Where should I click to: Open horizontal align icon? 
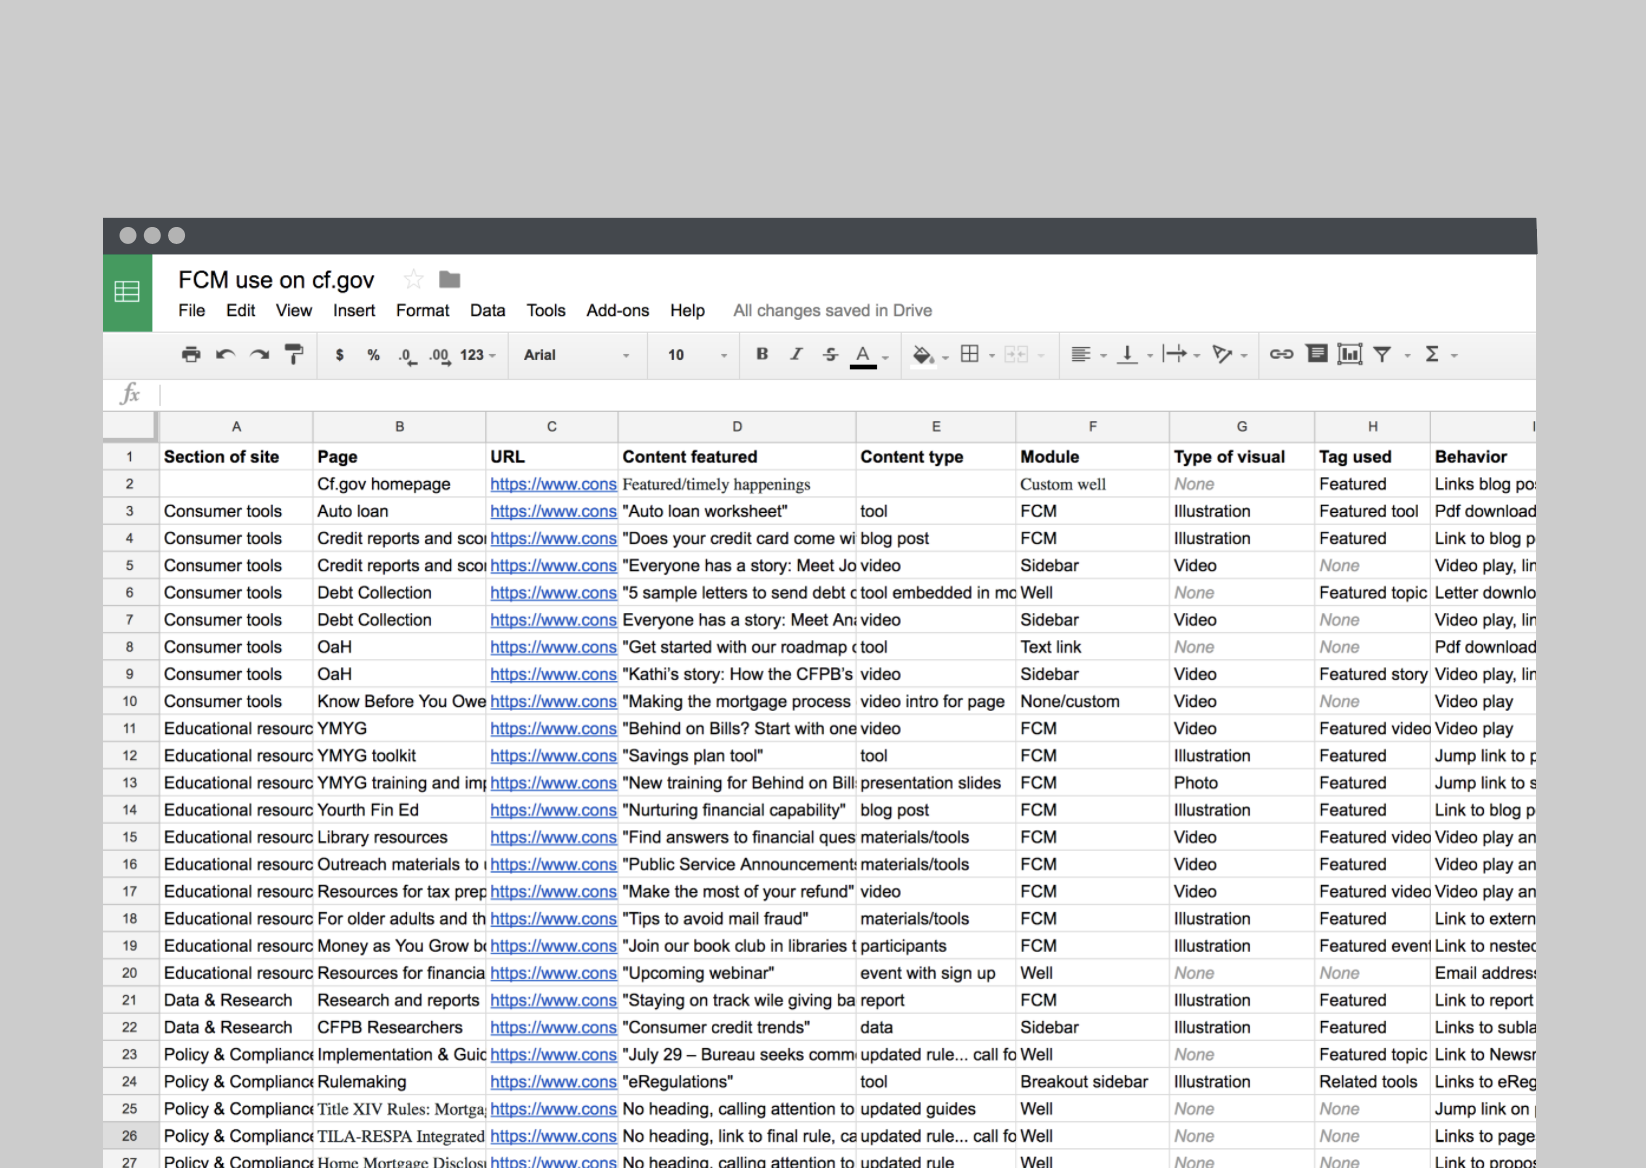(1081, 354)
